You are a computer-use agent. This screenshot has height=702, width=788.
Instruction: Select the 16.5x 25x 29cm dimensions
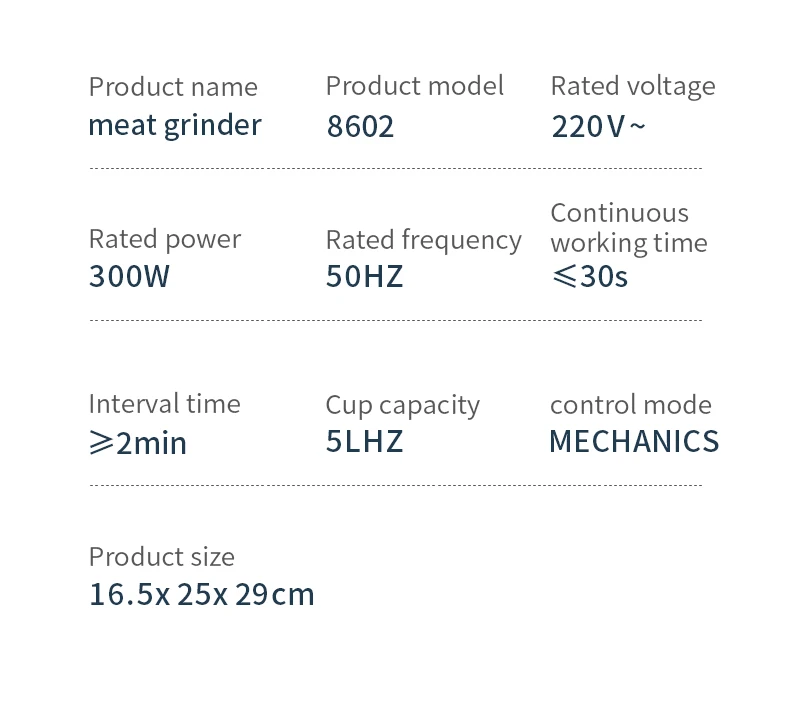(201, 595)
